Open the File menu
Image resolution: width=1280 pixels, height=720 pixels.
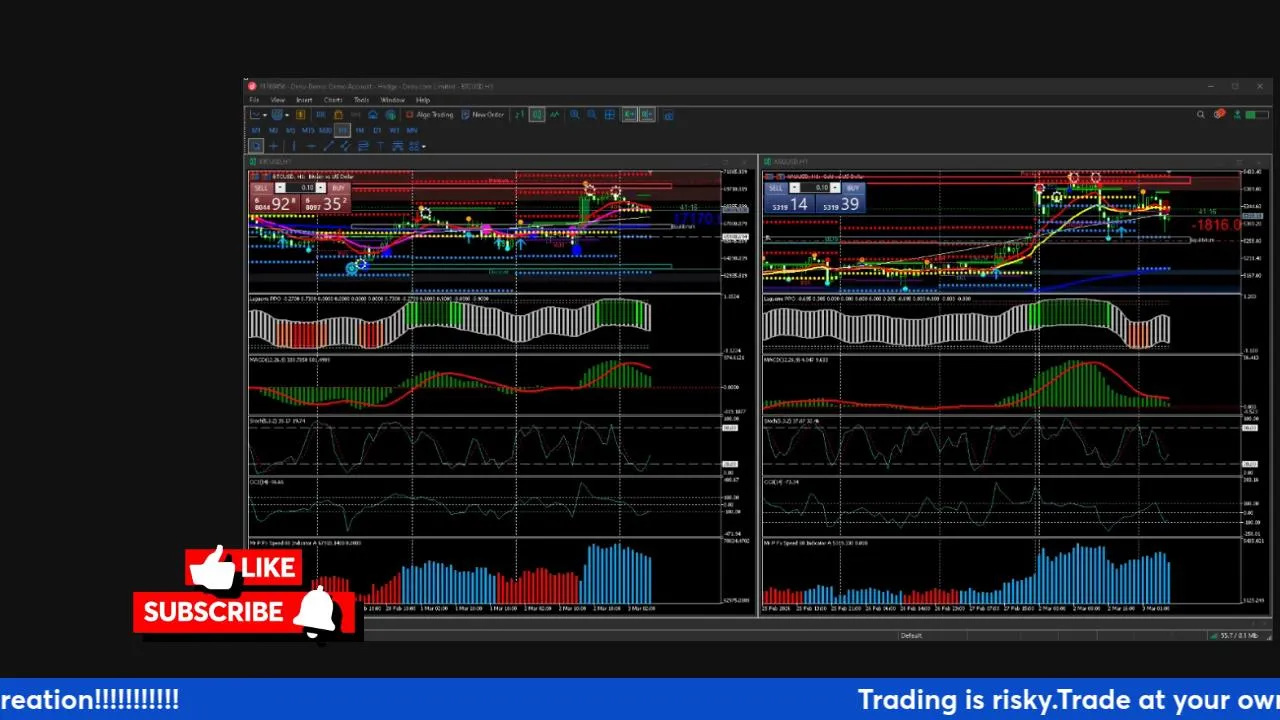254,100
